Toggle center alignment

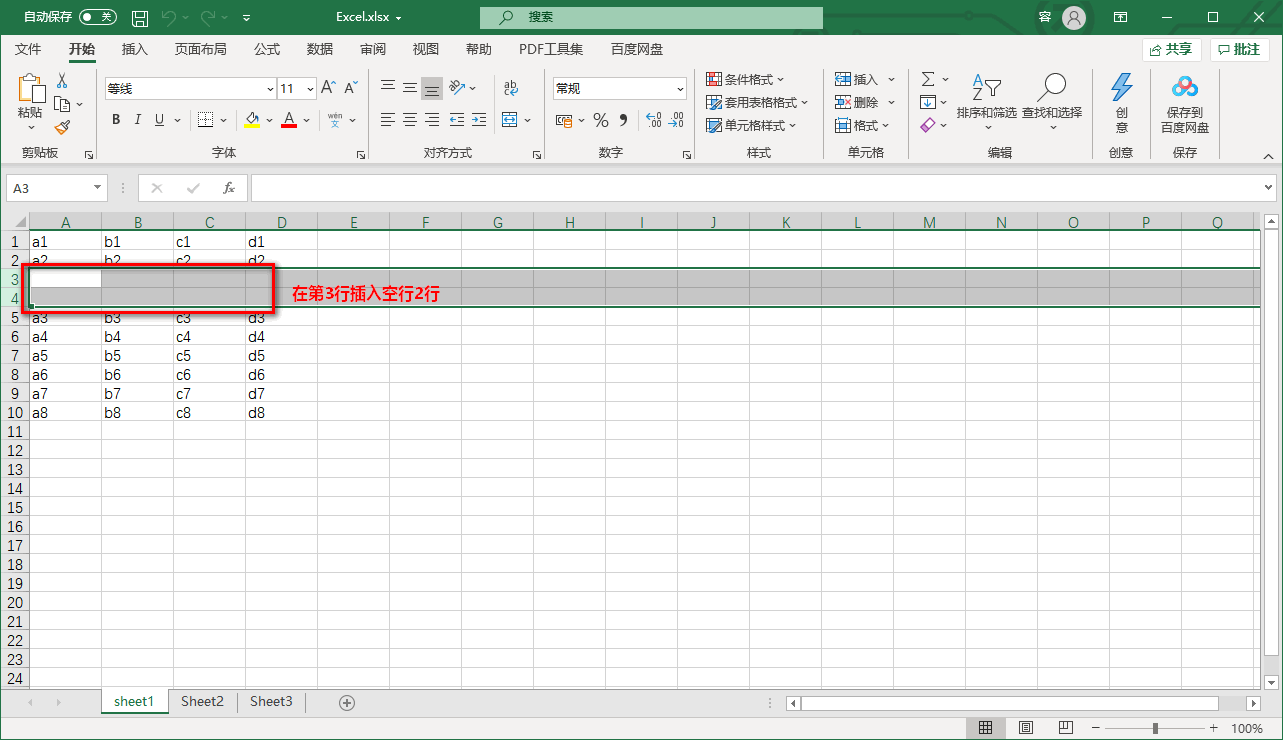tap(410, 120)
